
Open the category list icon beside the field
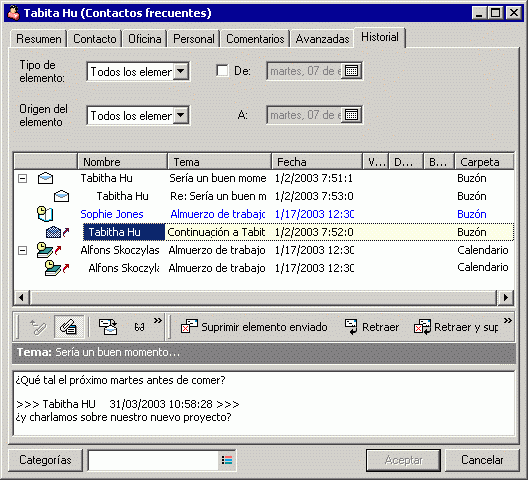[x=227, y=460]
